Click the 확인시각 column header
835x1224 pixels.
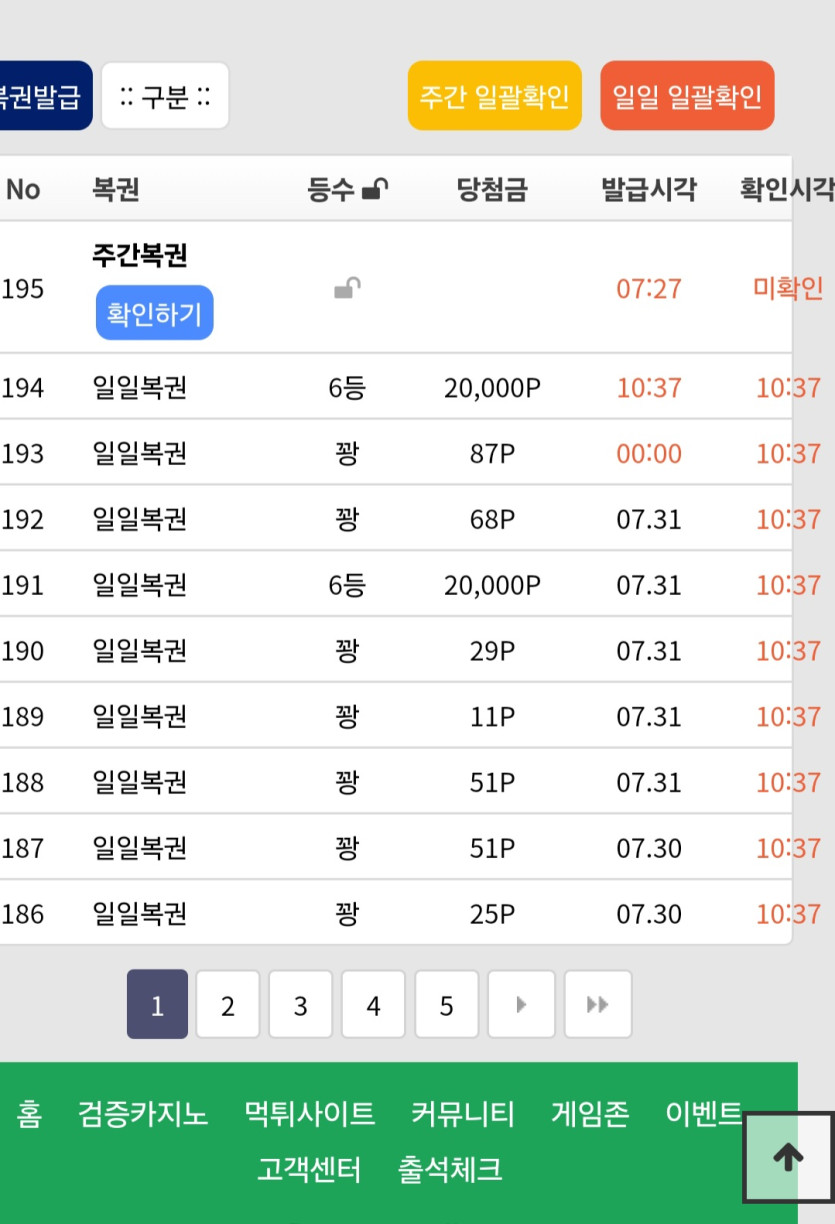pos(786,189)
